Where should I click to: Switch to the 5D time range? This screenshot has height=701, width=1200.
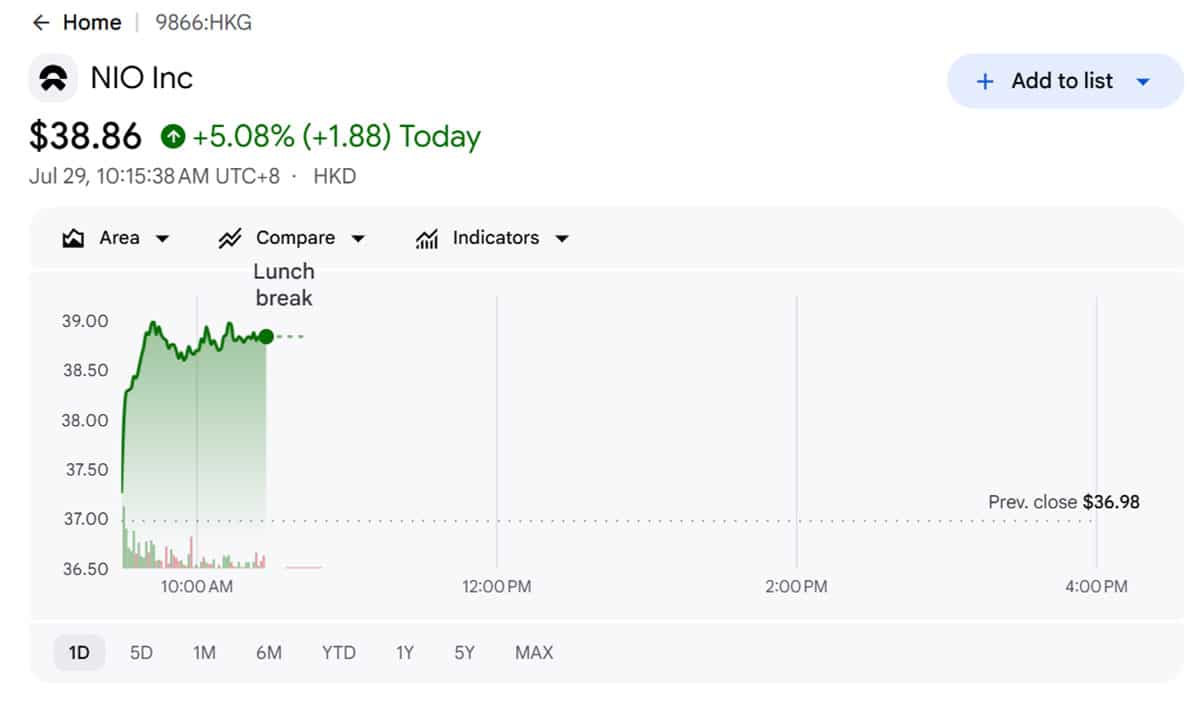pyautogui.click(x=141, y=653)
